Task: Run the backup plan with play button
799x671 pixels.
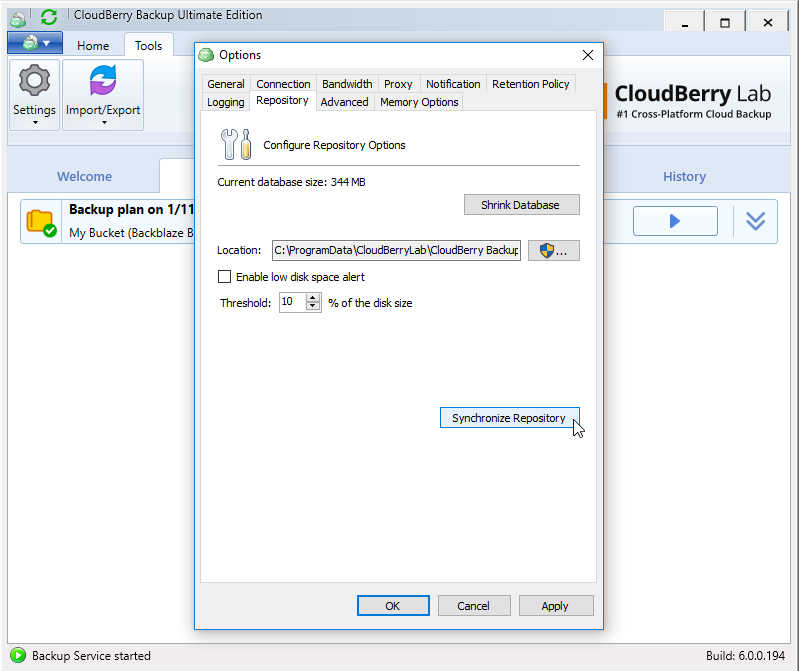Action: tap(675, 221)
